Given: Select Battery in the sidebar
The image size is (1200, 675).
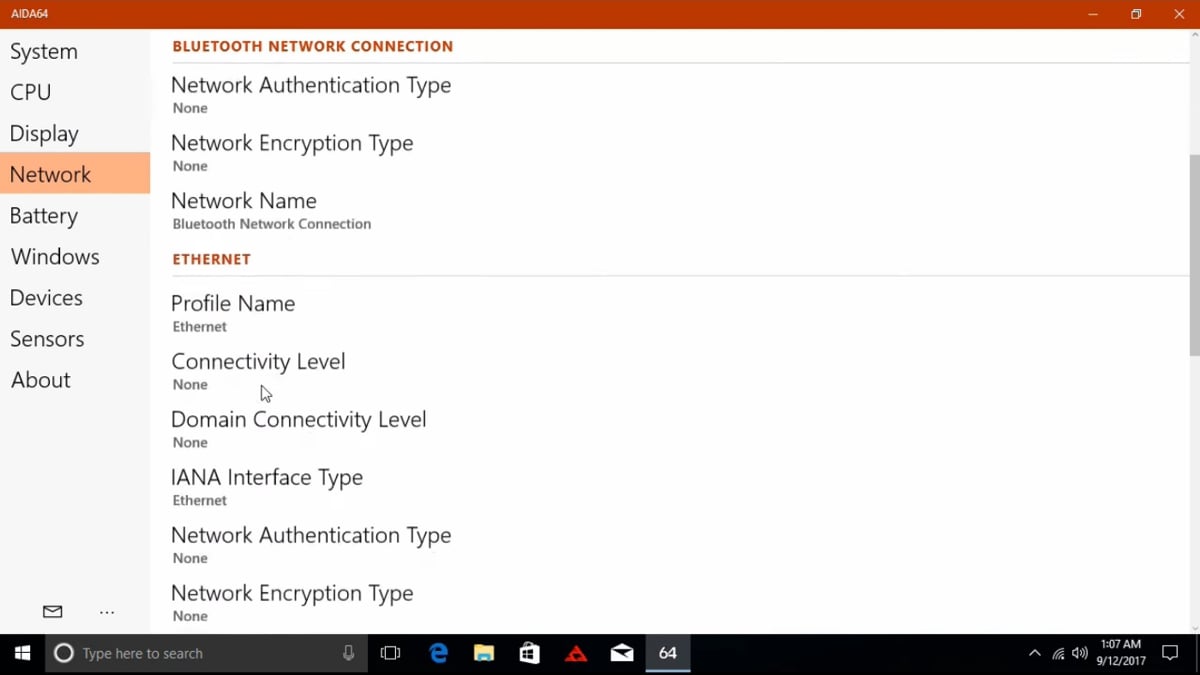Looking at the screenshot, I should [x=44, y=216].
